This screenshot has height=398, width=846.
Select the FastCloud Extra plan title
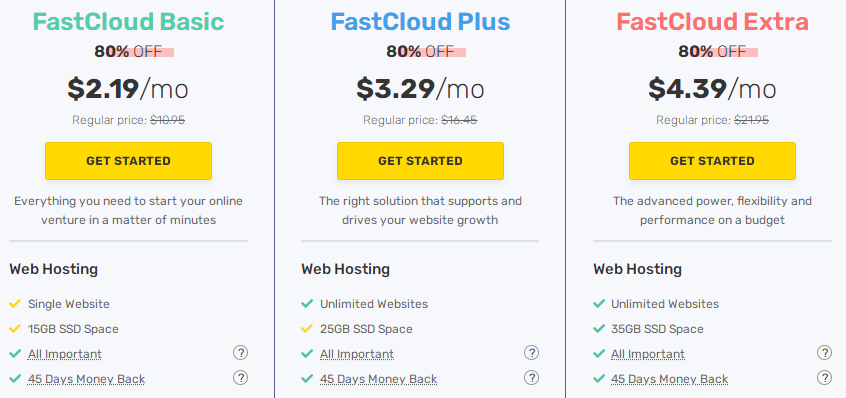coord(712,22)
